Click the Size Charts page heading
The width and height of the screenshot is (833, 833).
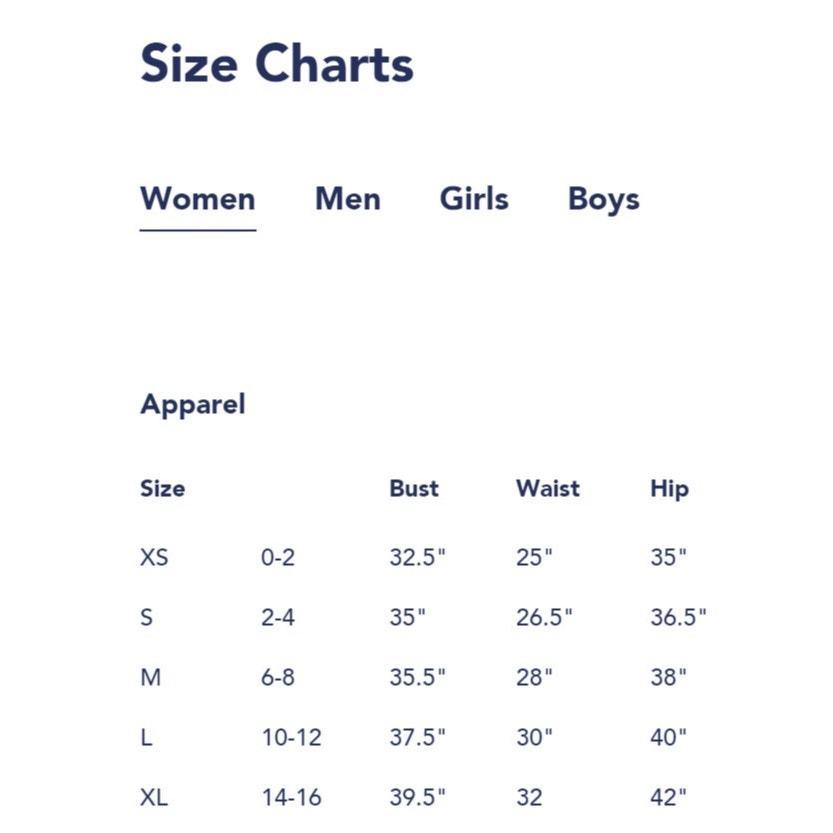(x=277, y=64)
